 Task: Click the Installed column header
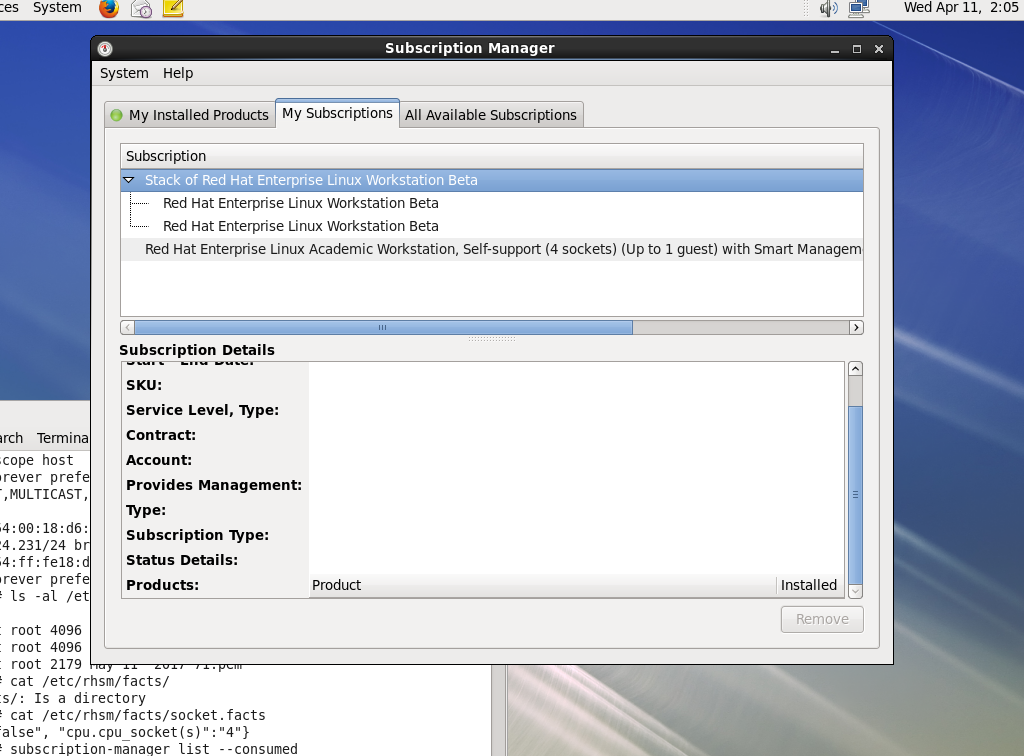[810, 585]
